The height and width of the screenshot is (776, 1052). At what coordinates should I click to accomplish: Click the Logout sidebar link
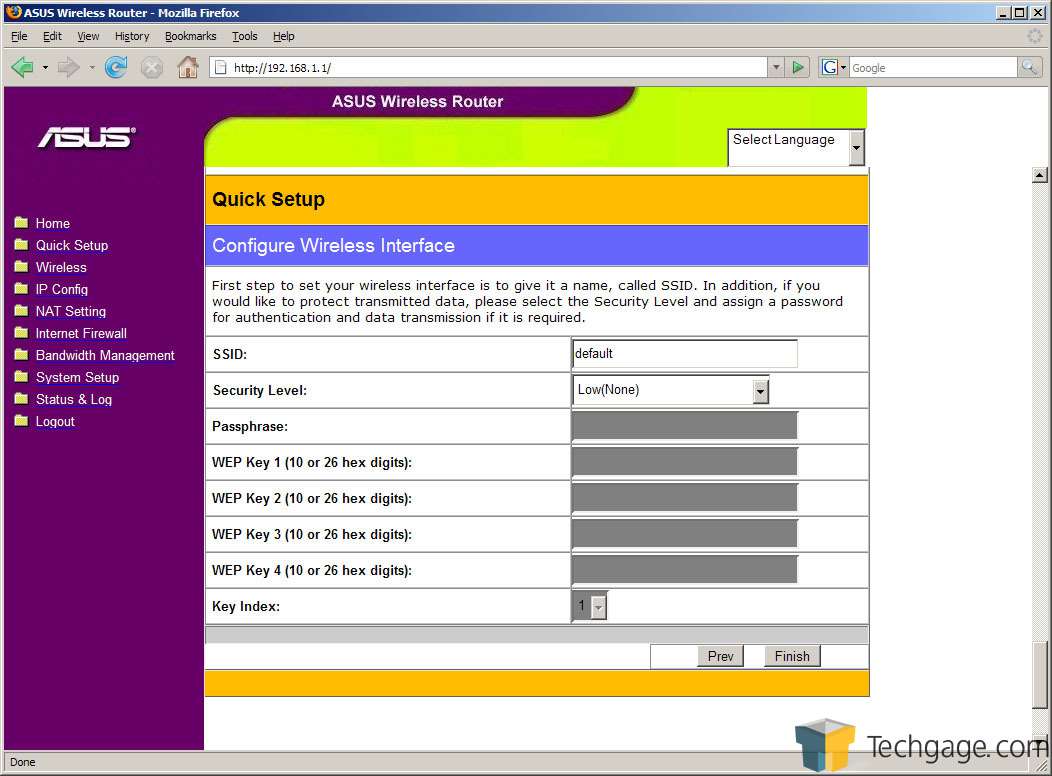pos(55,422)
